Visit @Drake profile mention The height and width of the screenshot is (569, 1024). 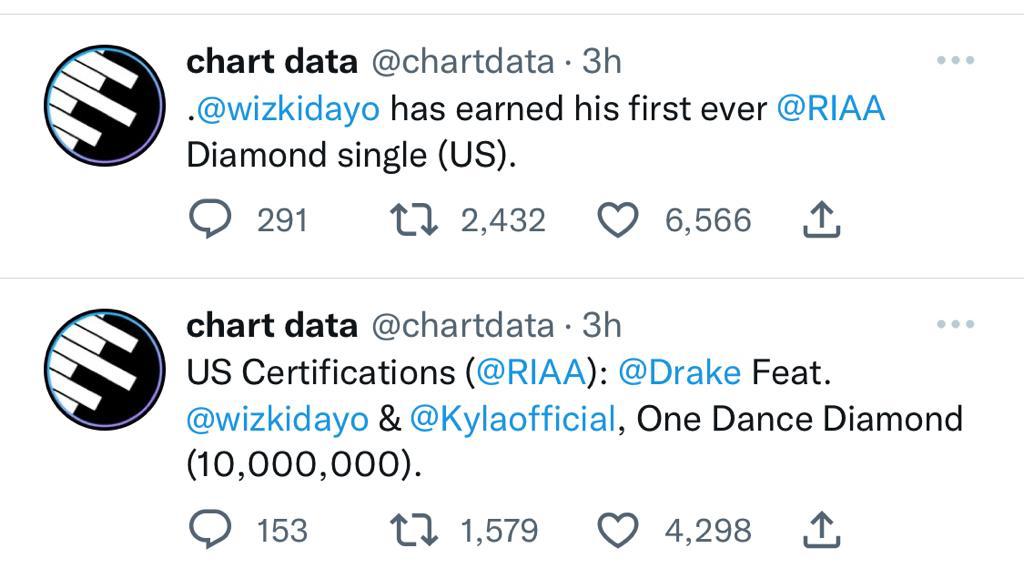pyautogui.click(x=679, y=372)
